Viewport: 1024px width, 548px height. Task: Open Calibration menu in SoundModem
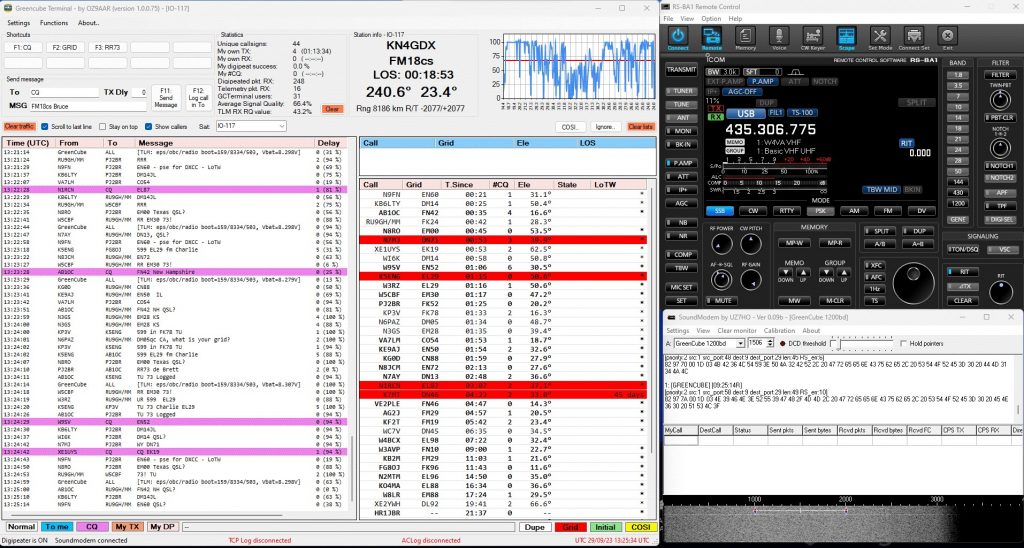(x=779, y=330)
